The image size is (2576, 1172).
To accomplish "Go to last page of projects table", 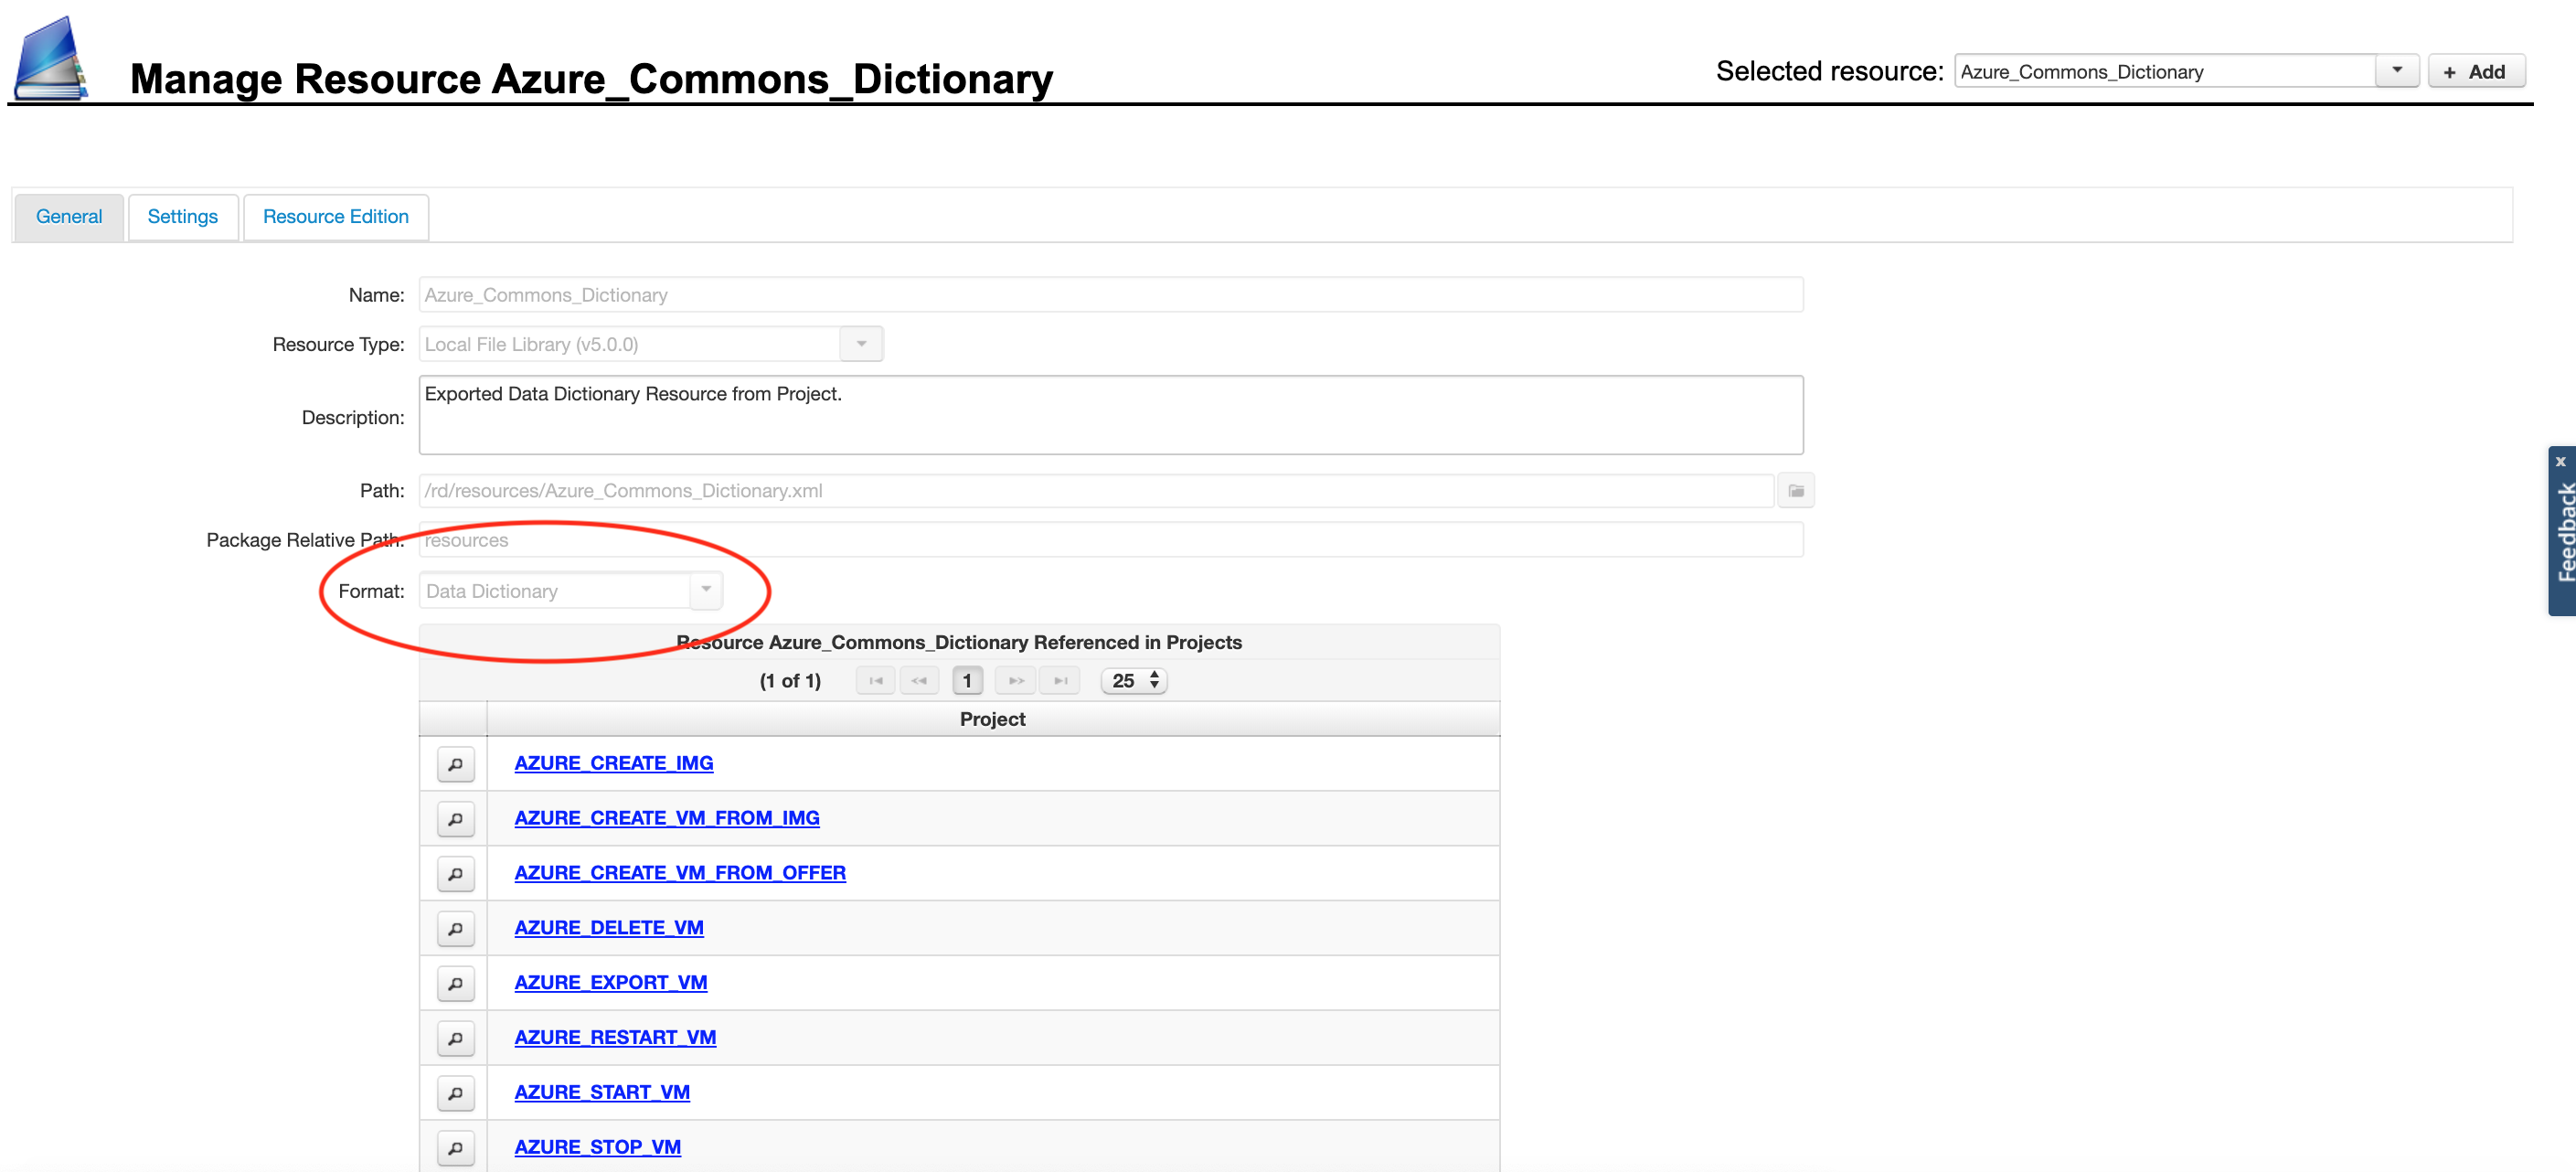I will [x=1060, y=681].
